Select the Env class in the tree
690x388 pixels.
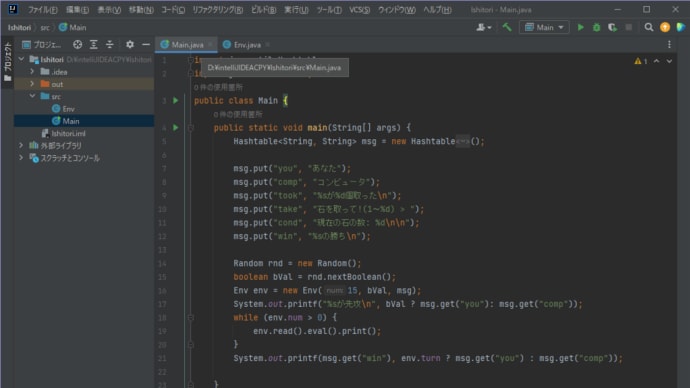click(x=63, y=109)
